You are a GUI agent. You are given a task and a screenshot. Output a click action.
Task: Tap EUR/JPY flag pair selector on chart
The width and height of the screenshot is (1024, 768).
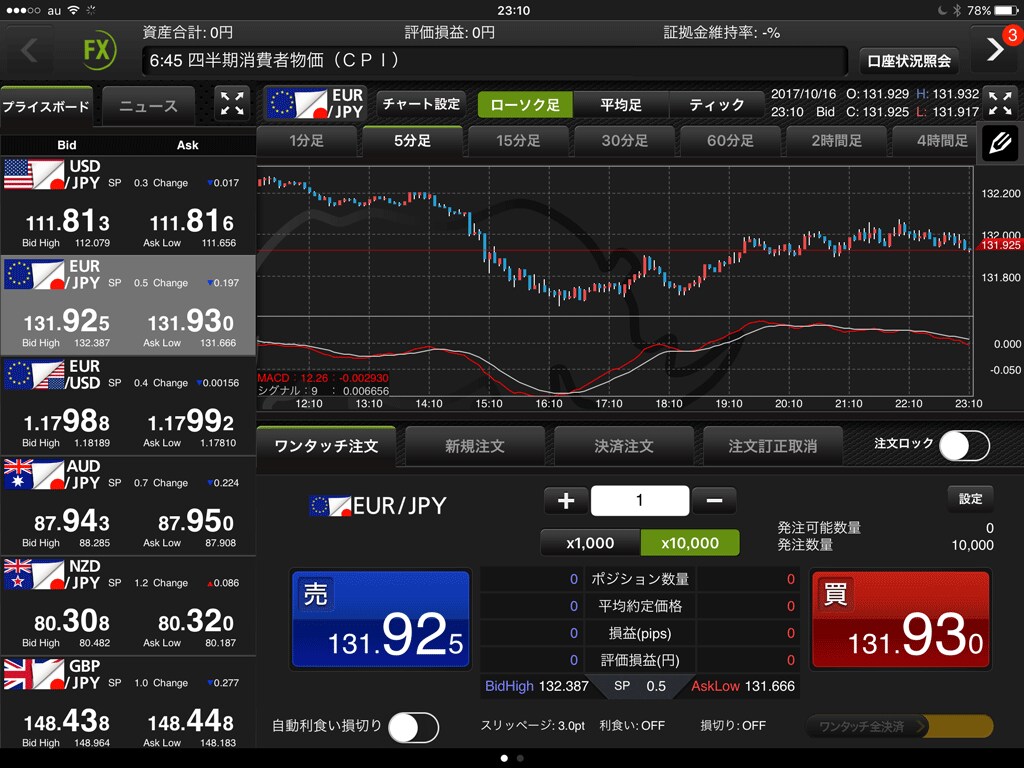click(316, 104)
